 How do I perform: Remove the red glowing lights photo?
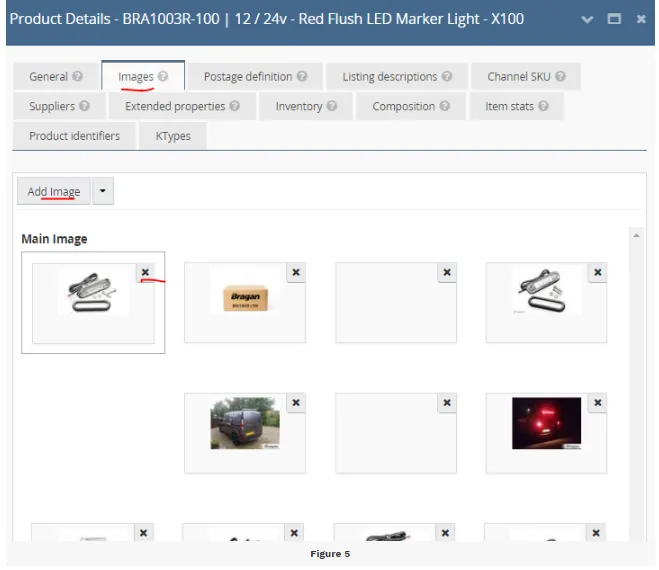(598, 403)
